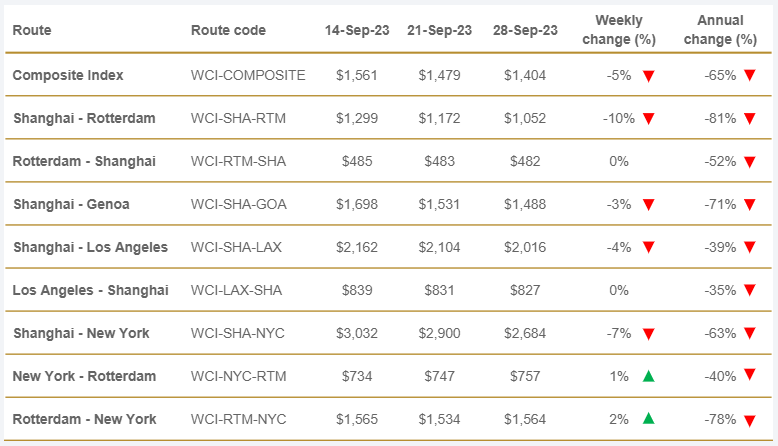Select the Composite Index row label
778x446 pixels.
[66, 75]
